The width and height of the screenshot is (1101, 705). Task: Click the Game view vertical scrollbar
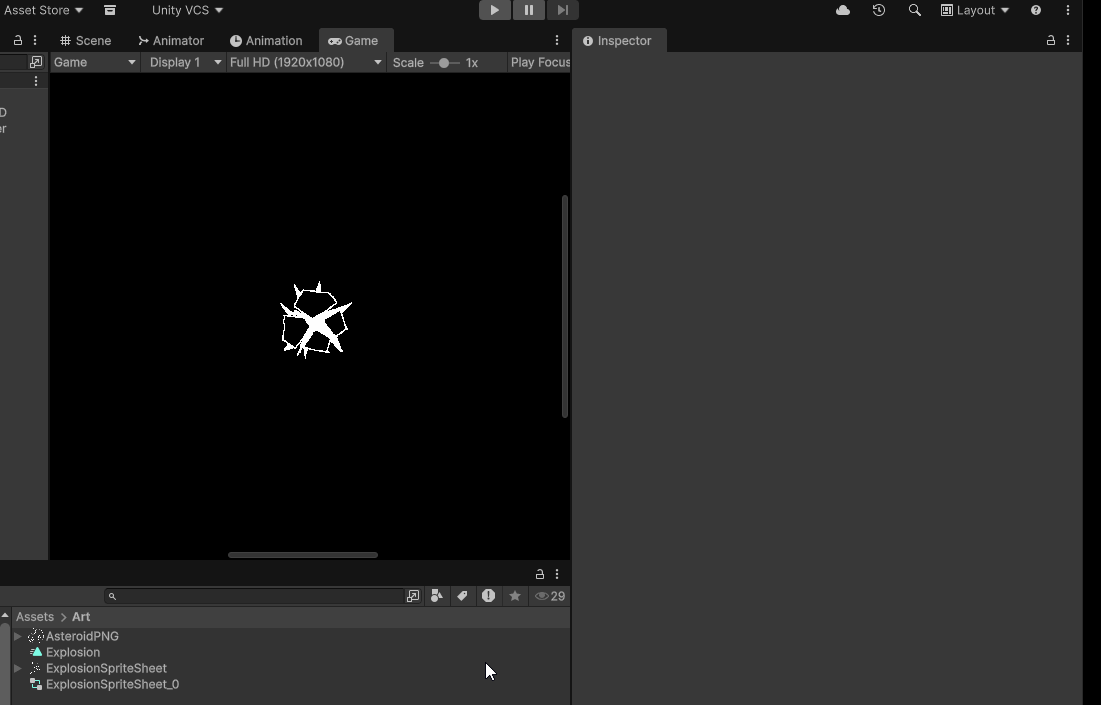[565, 307]
